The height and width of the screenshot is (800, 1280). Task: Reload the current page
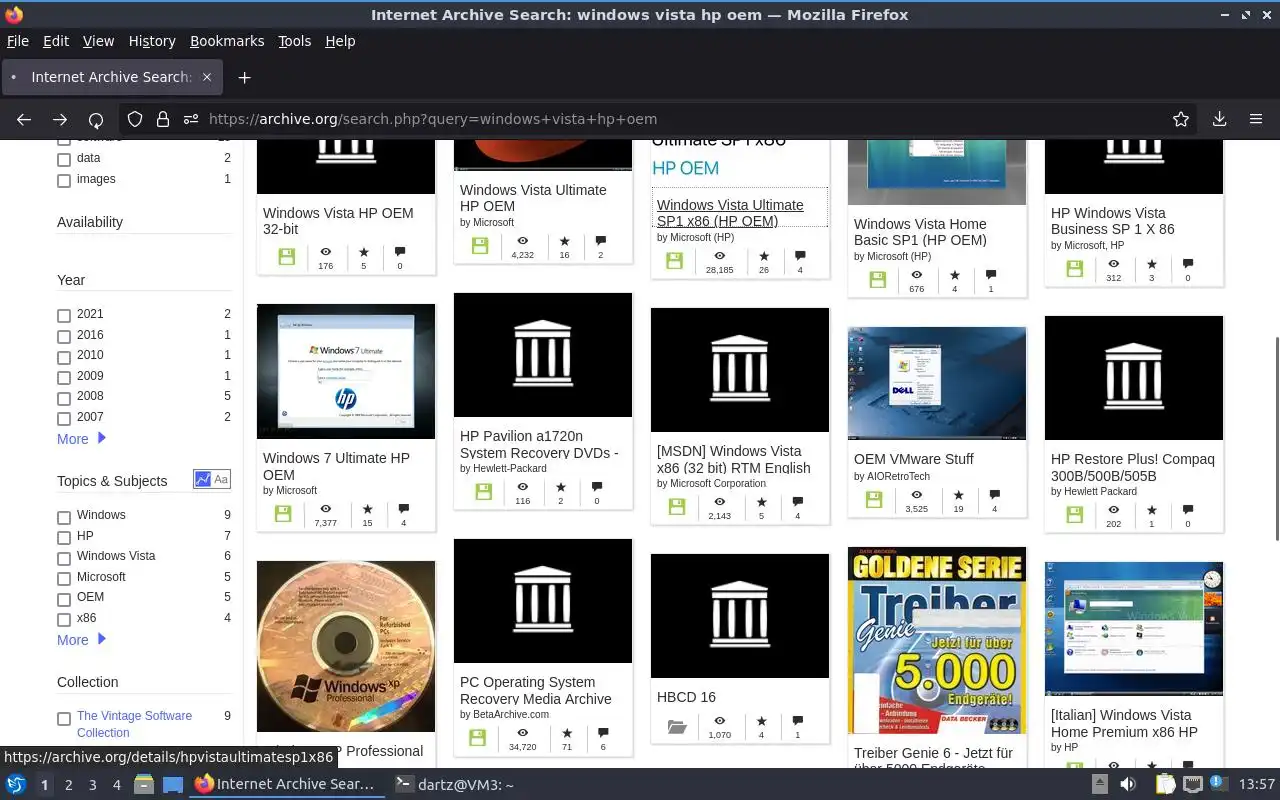coord(96,119)
